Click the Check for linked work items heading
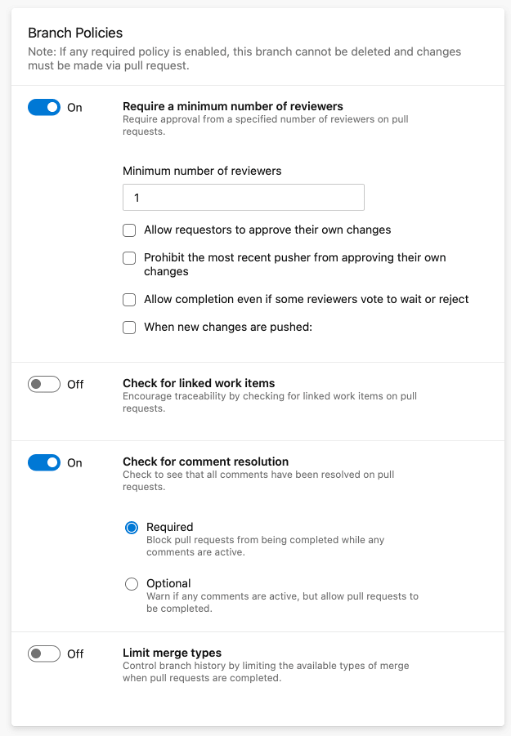The height and width of the screenshot is (736, 512). click(199, 383)
